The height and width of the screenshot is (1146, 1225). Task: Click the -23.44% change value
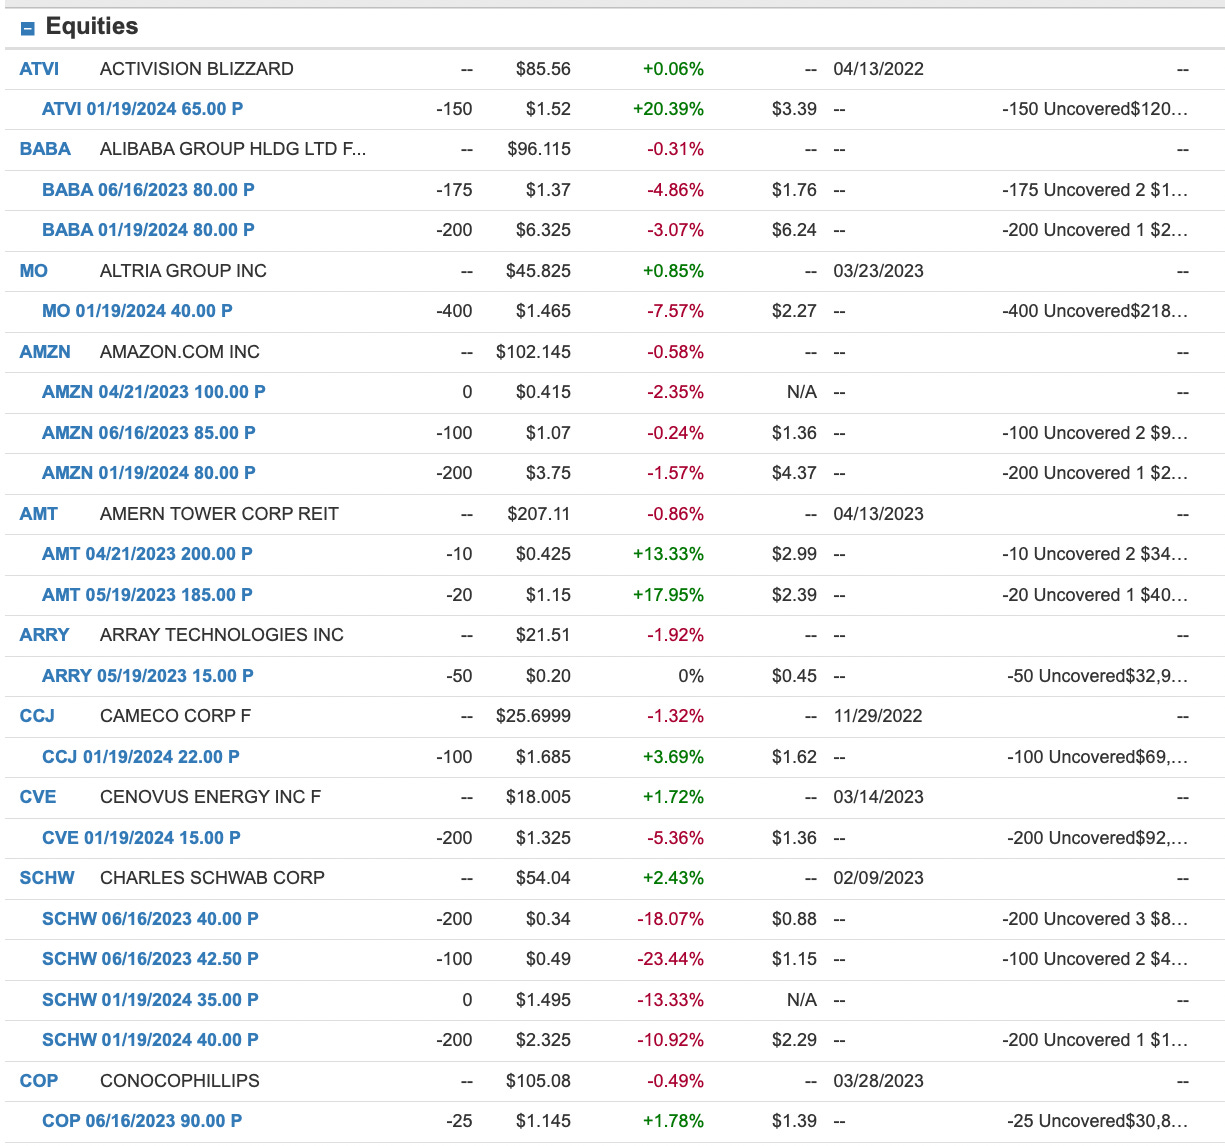point(671,959)
